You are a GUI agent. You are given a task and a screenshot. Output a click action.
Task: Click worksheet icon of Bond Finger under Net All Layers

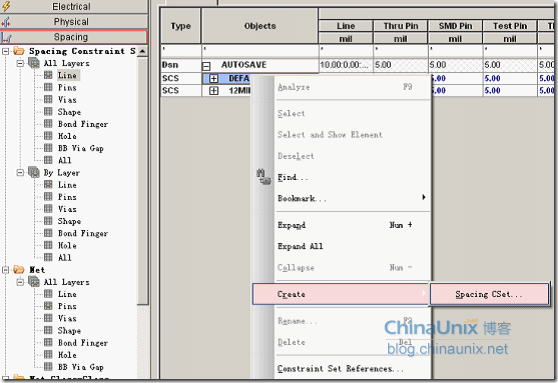48,342
